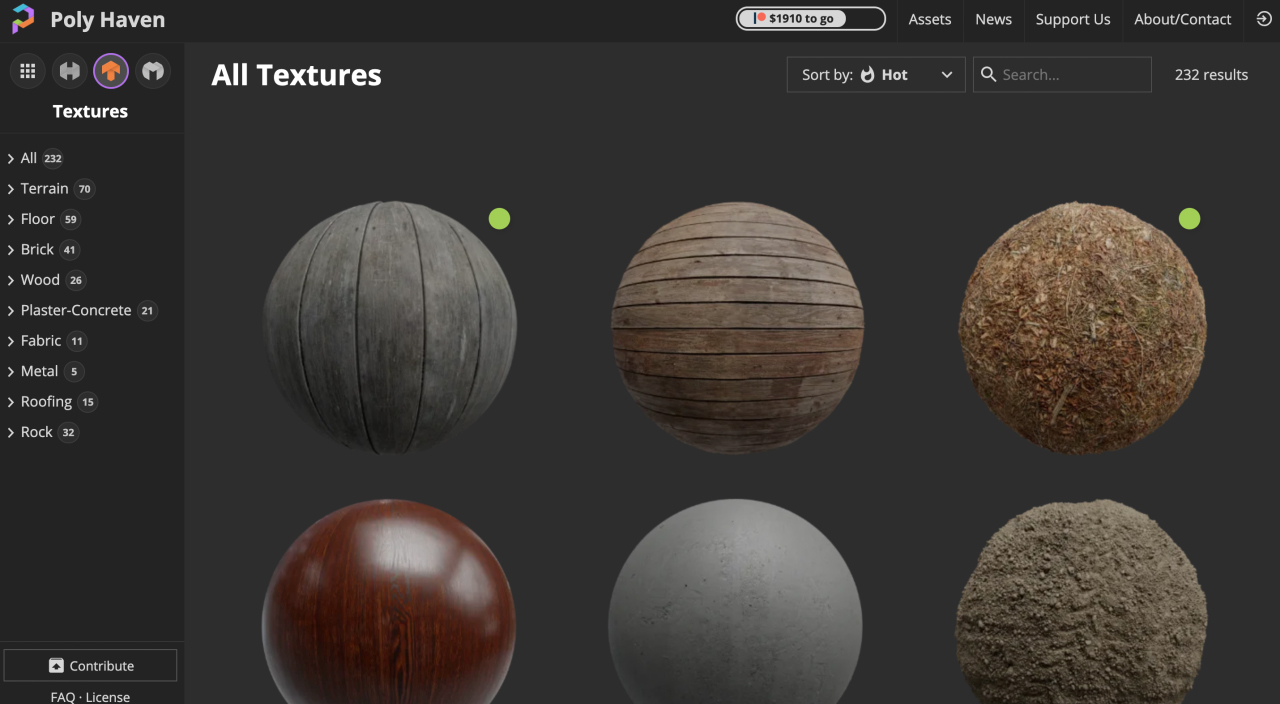This screenshot has width=1280, height=704.
Task: Expand the Terrain category chevron
Action: 10,189
